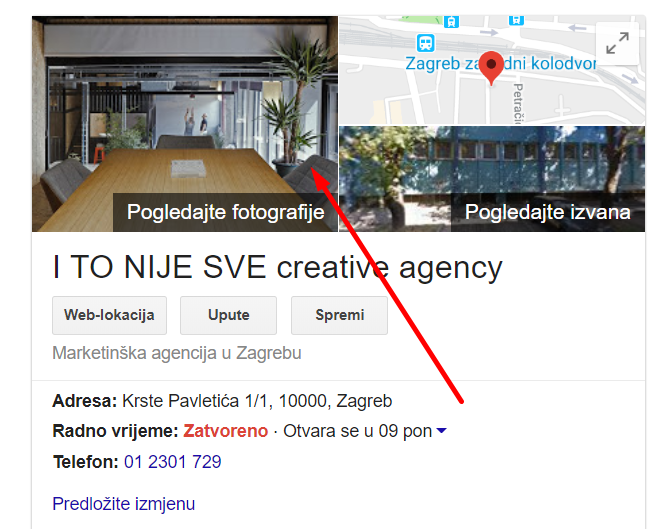Click the Pogledajte izvana caption
This screenshot has width=667, height=529.
(548, 212)
